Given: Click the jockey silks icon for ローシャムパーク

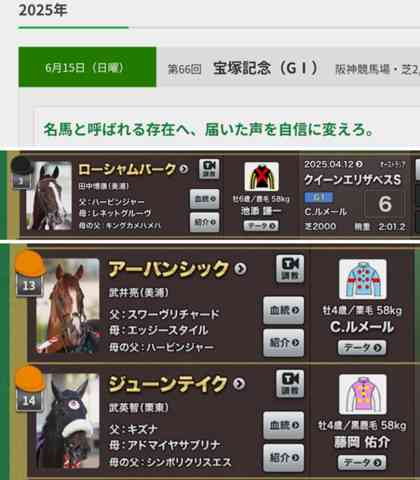Looking at the screenshot, I should click(261, 177).
